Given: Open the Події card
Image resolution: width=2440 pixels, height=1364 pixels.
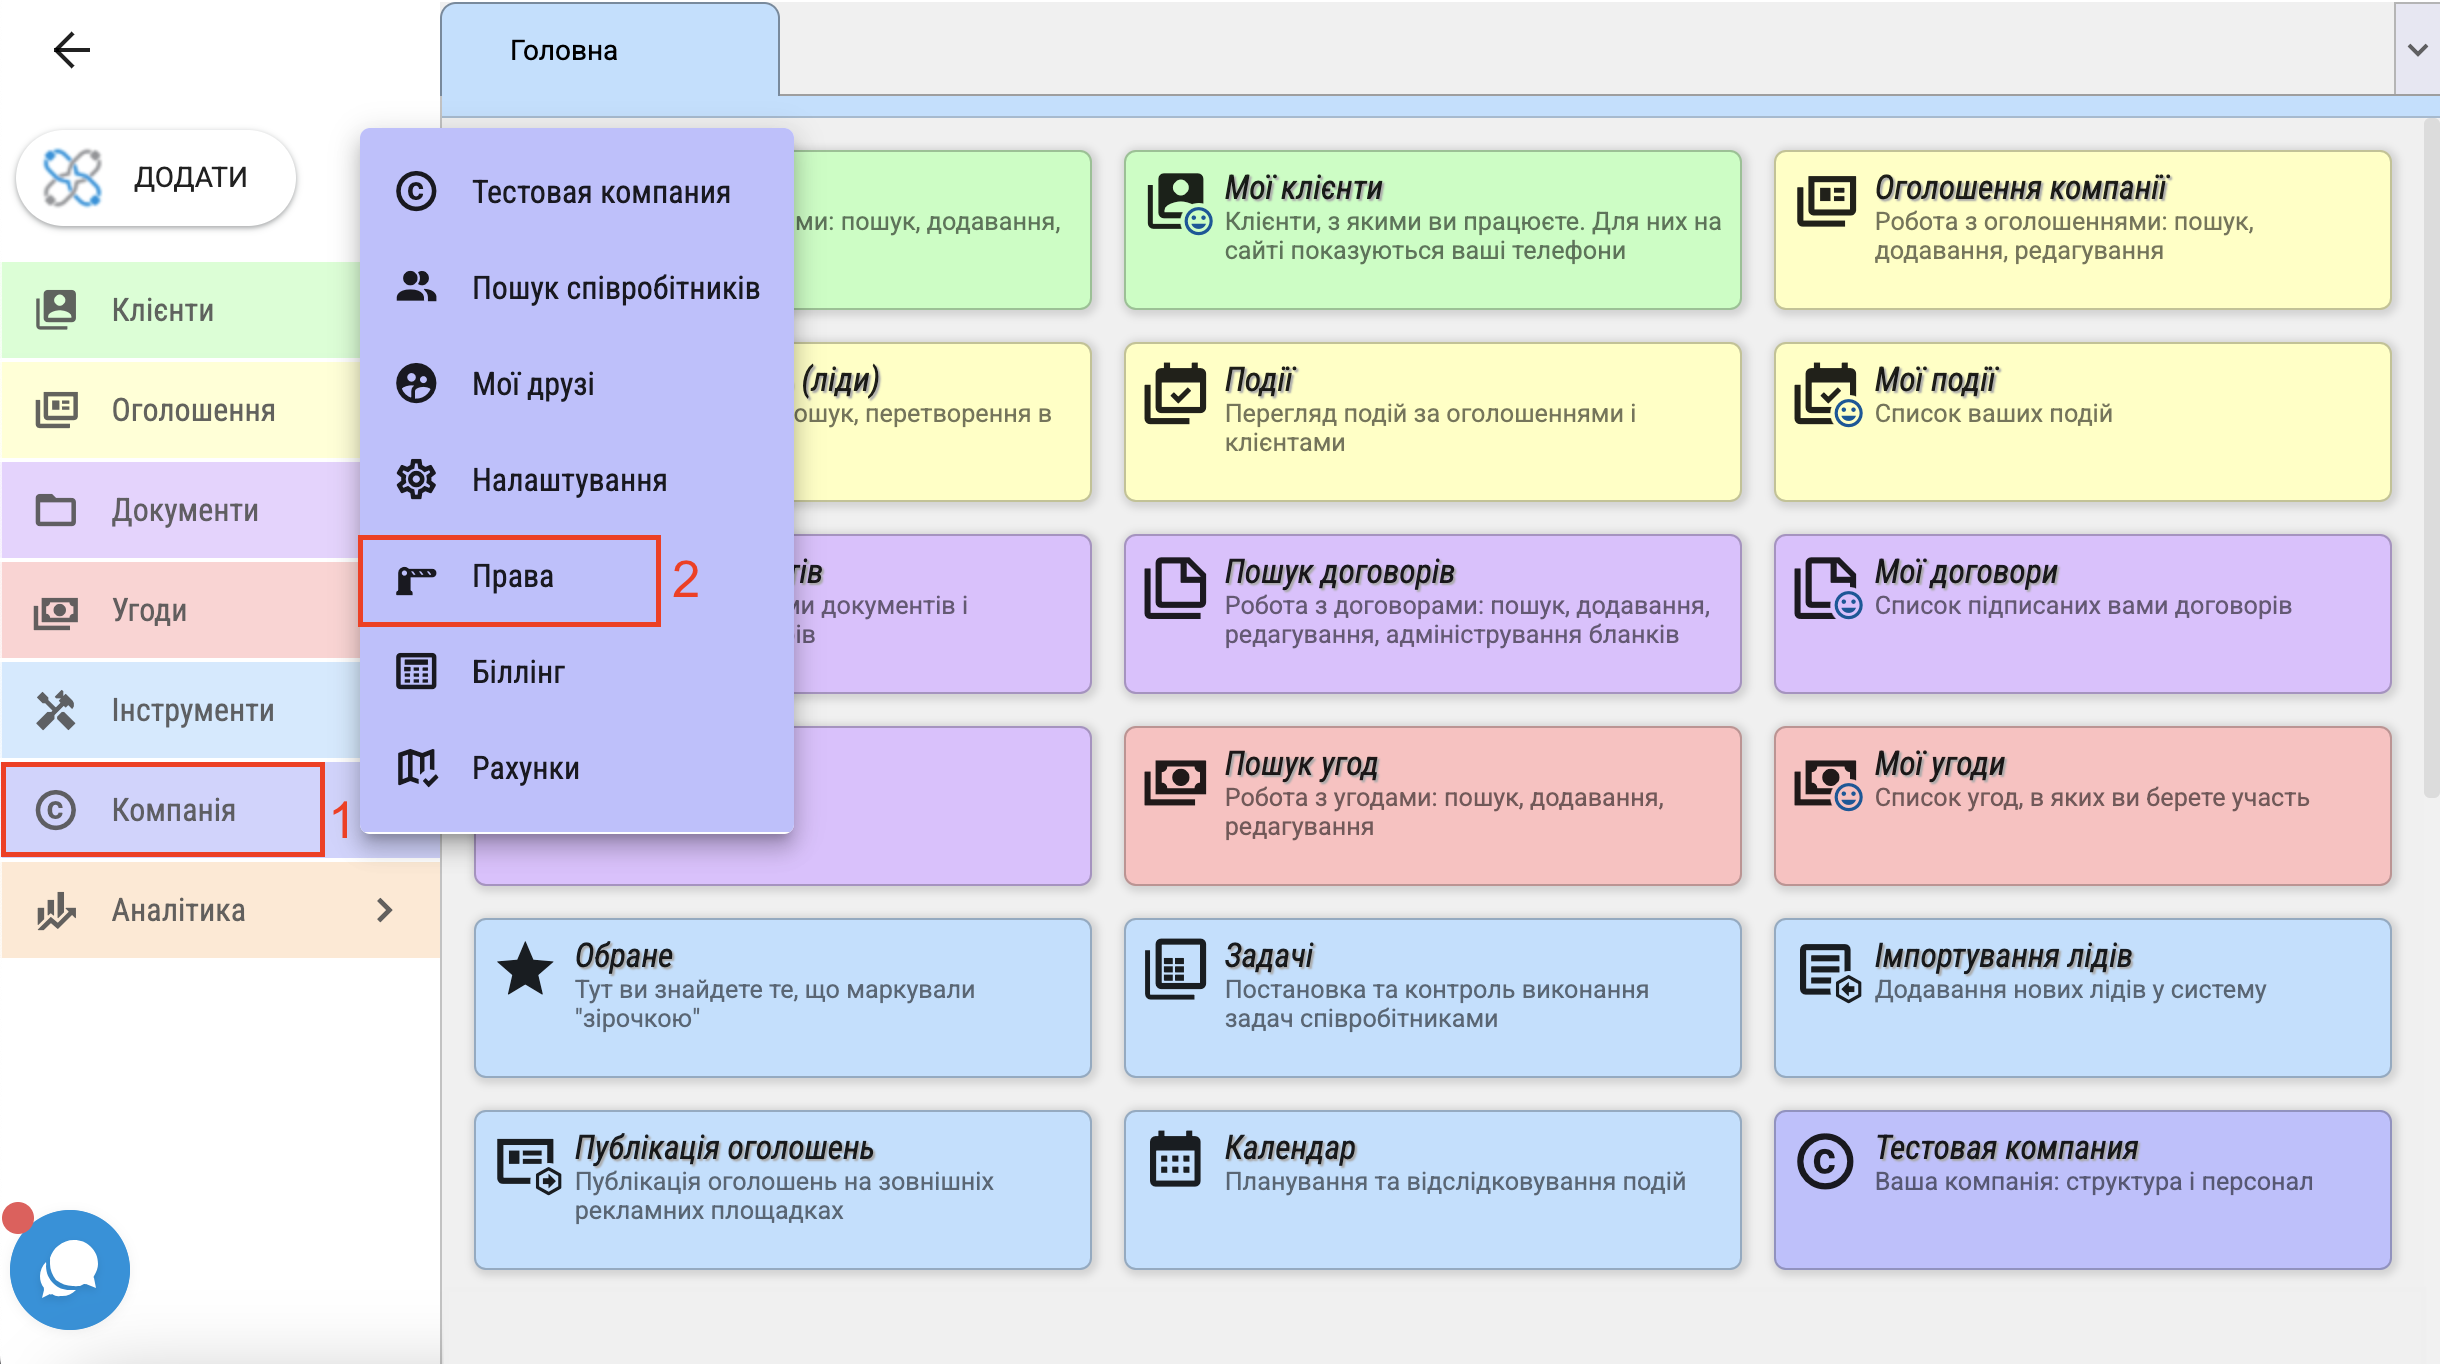Looking at the screenshot, I should tap(1433, 422).
